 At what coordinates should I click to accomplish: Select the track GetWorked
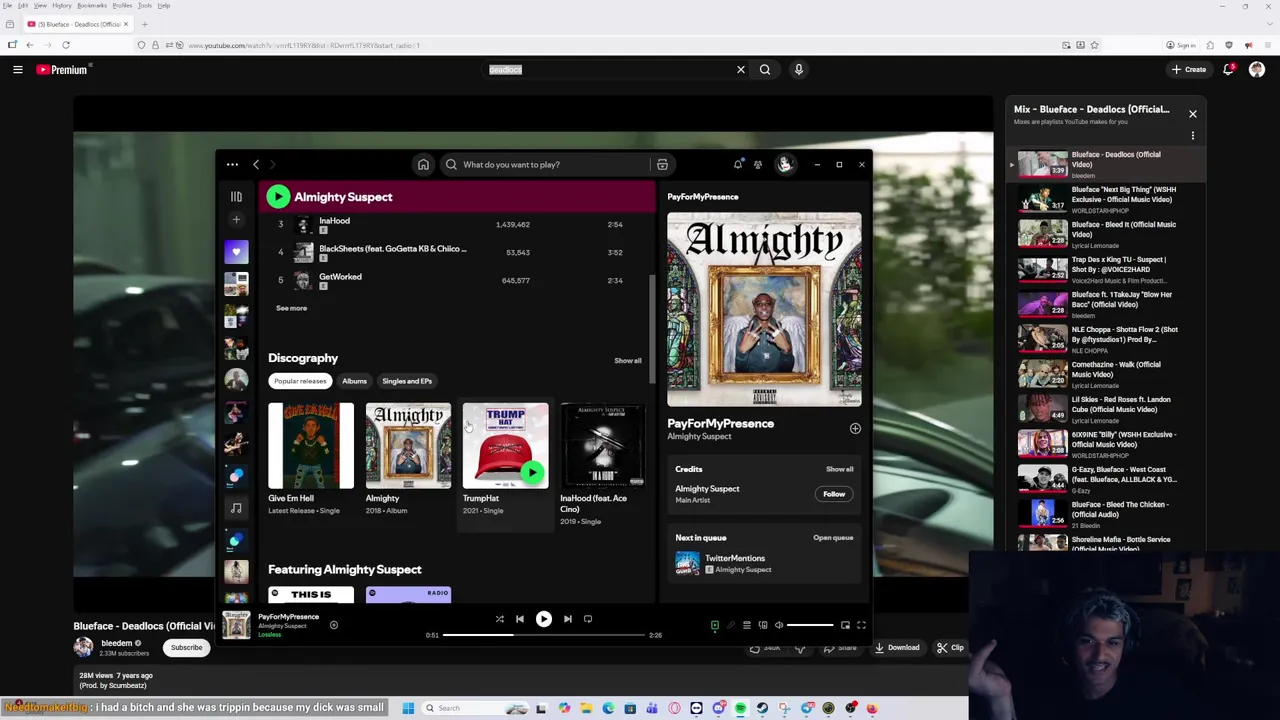pyautogui.click(x=340, y=277)
